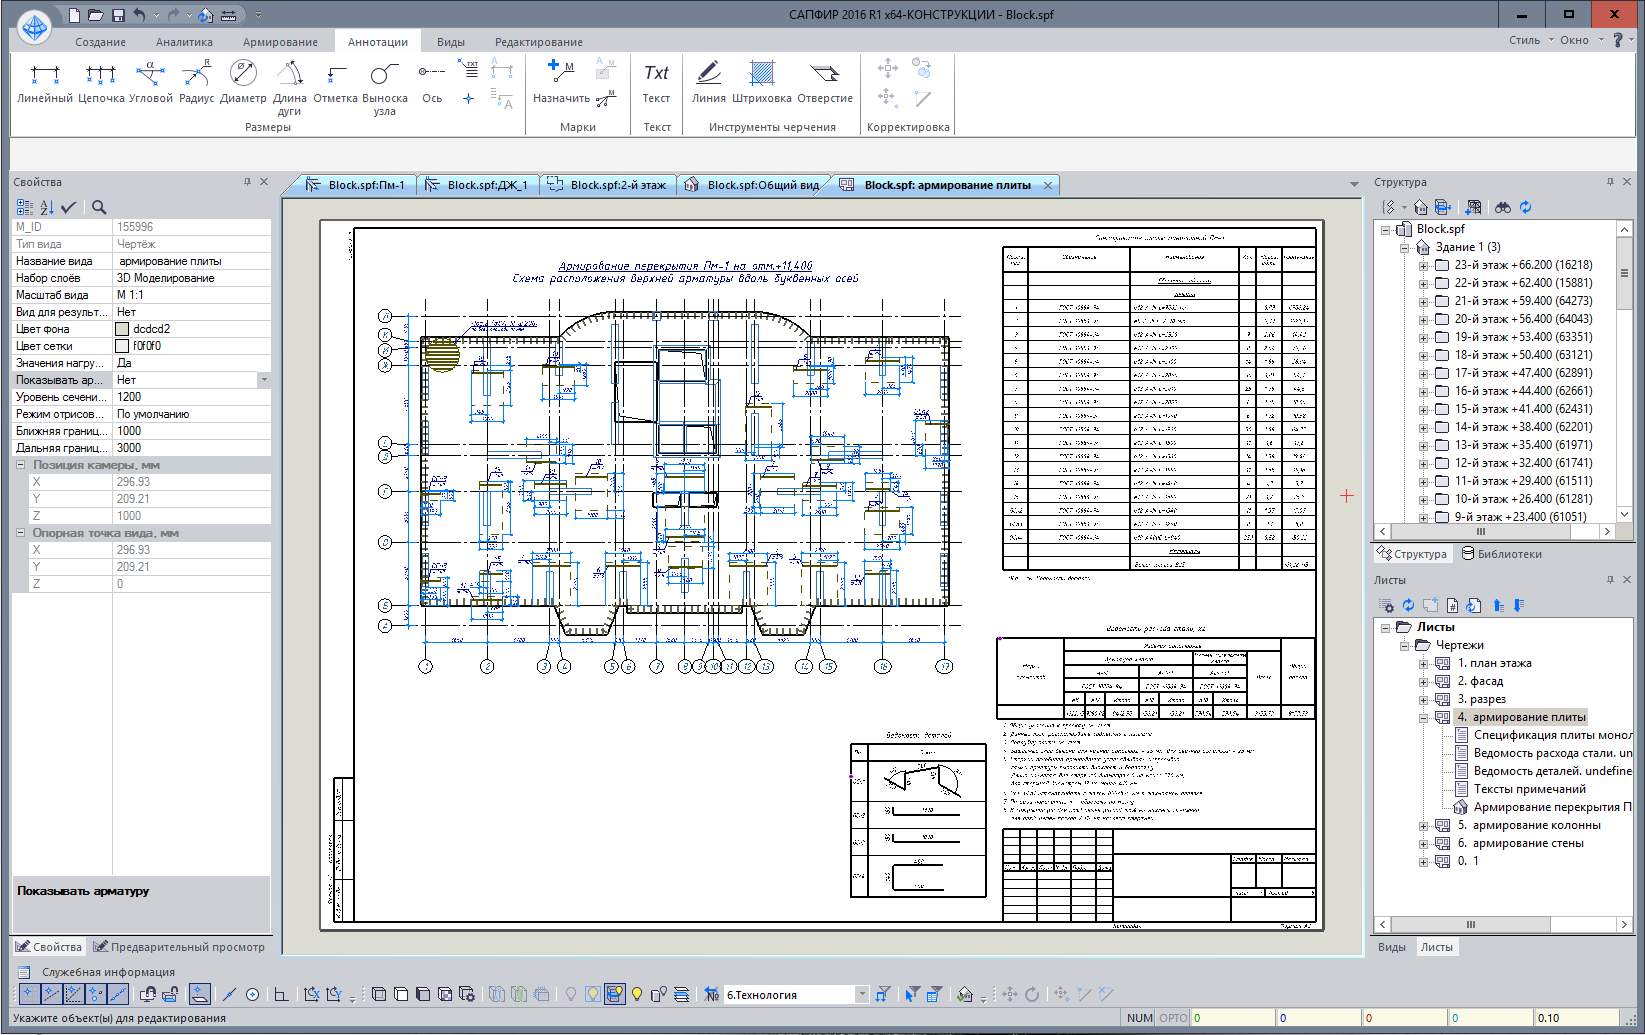This screenshot has width=1645, height=1035.
Task: Select the Отверстие opening tool
Action: [825, 82]
